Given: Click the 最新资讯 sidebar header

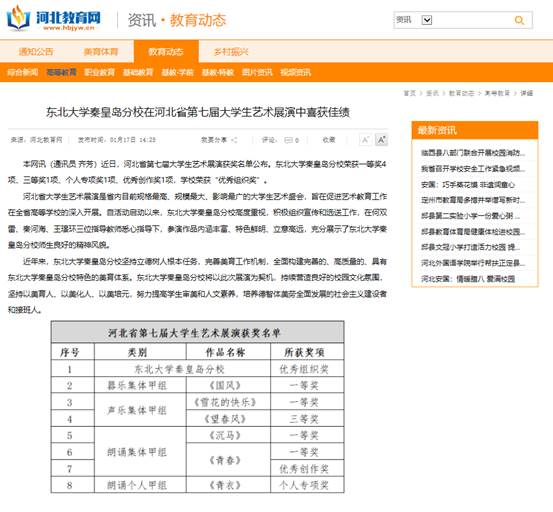Looking at the screenshot, I should [x=475, y=130].
